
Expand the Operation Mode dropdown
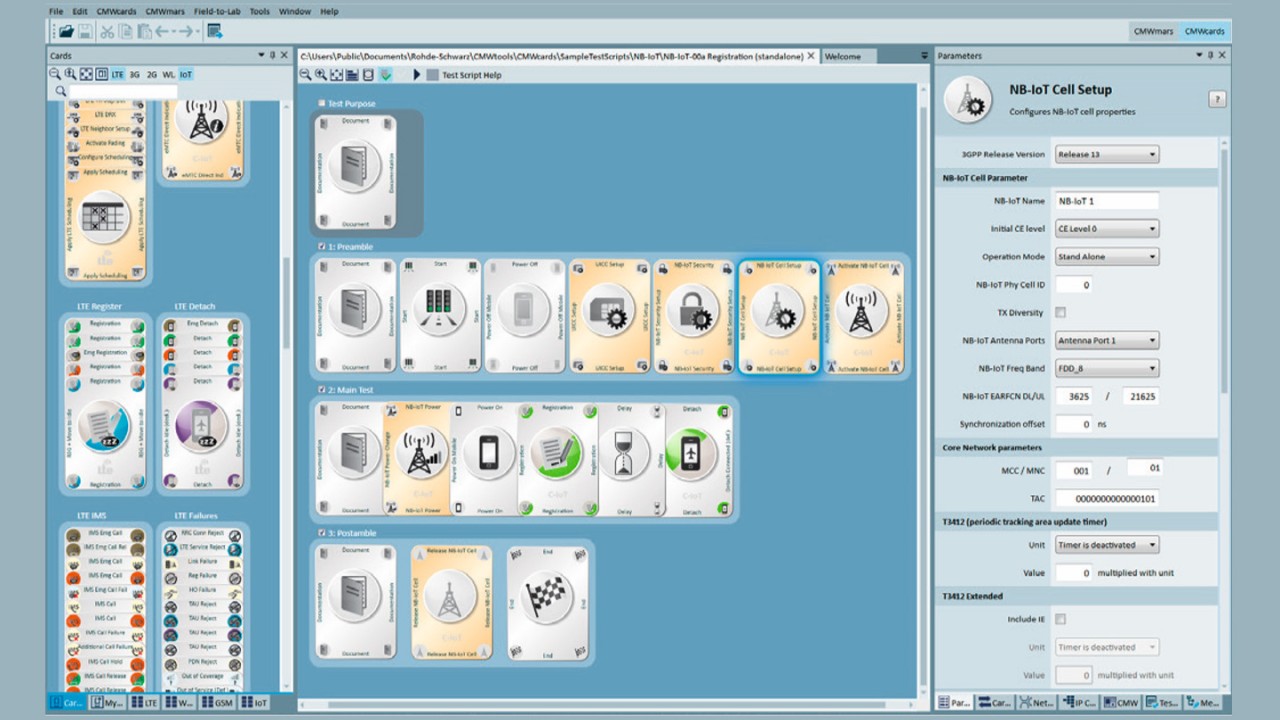[1107, 257]
